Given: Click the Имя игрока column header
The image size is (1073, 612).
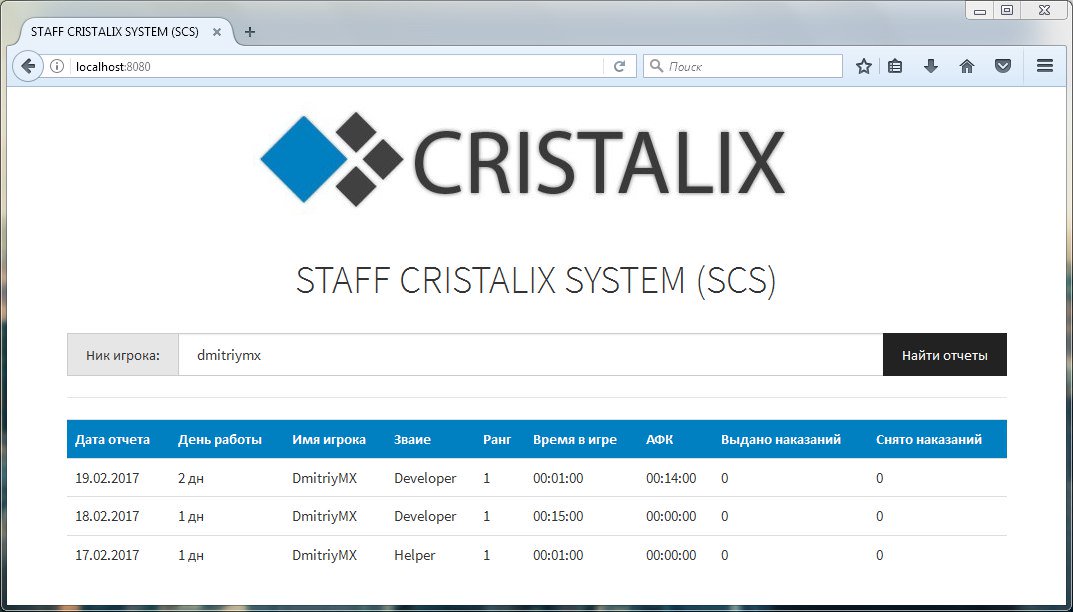Looking at the screenshot, I should point(328,439).
